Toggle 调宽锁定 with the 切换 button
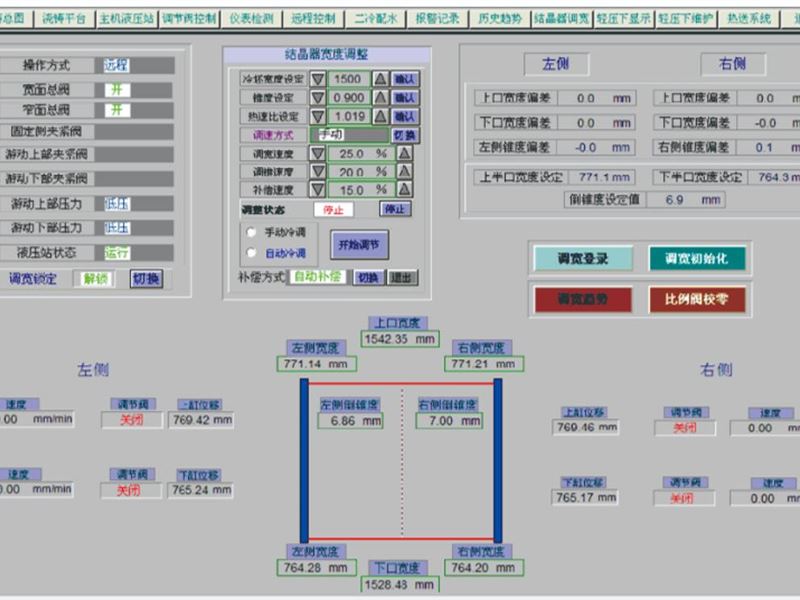This screenshot has height=600, width=800. [146, 279]
